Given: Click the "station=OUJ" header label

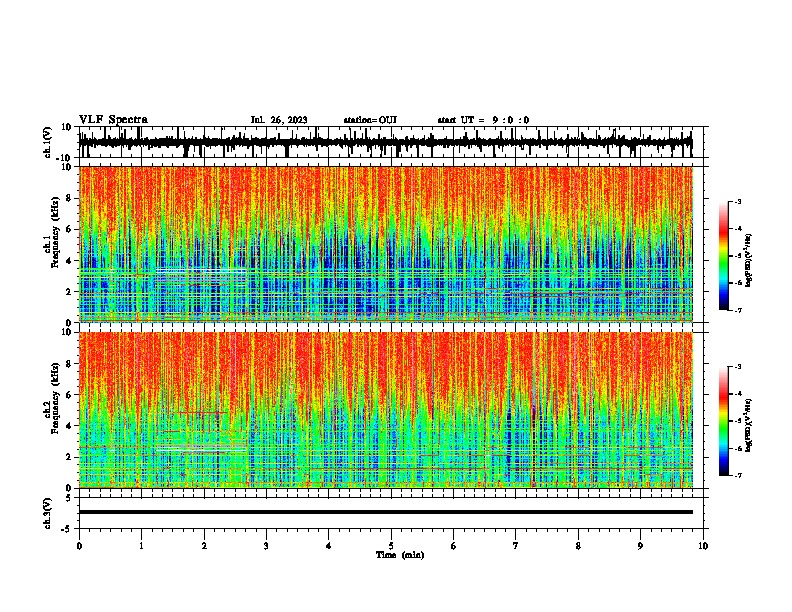Looking at the screenshot, I should coord(370,120).
